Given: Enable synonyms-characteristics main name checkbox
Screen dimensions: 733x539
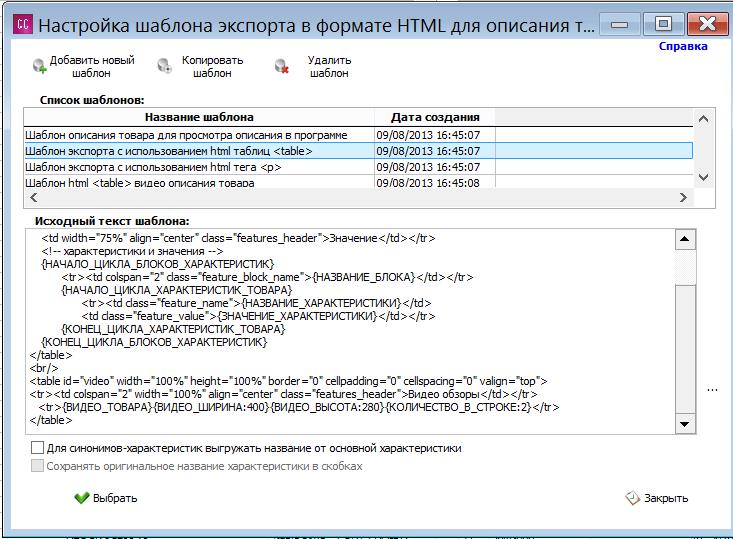Looking at the screenshot, I should tap(37, 448).
